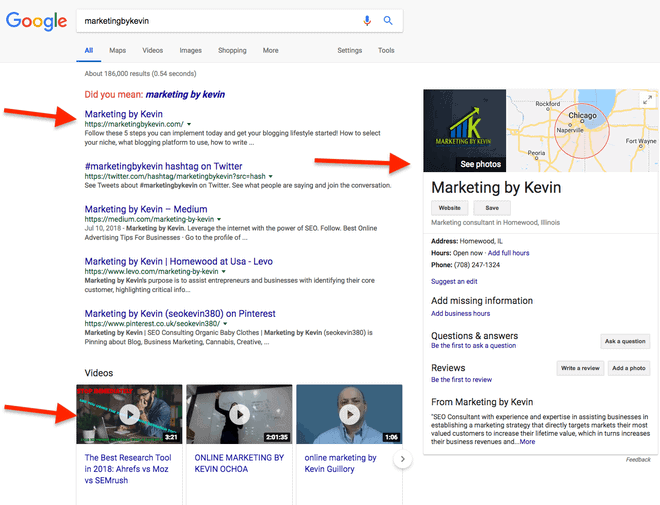Play the Best Research Tool video

(x=129, y=414)
